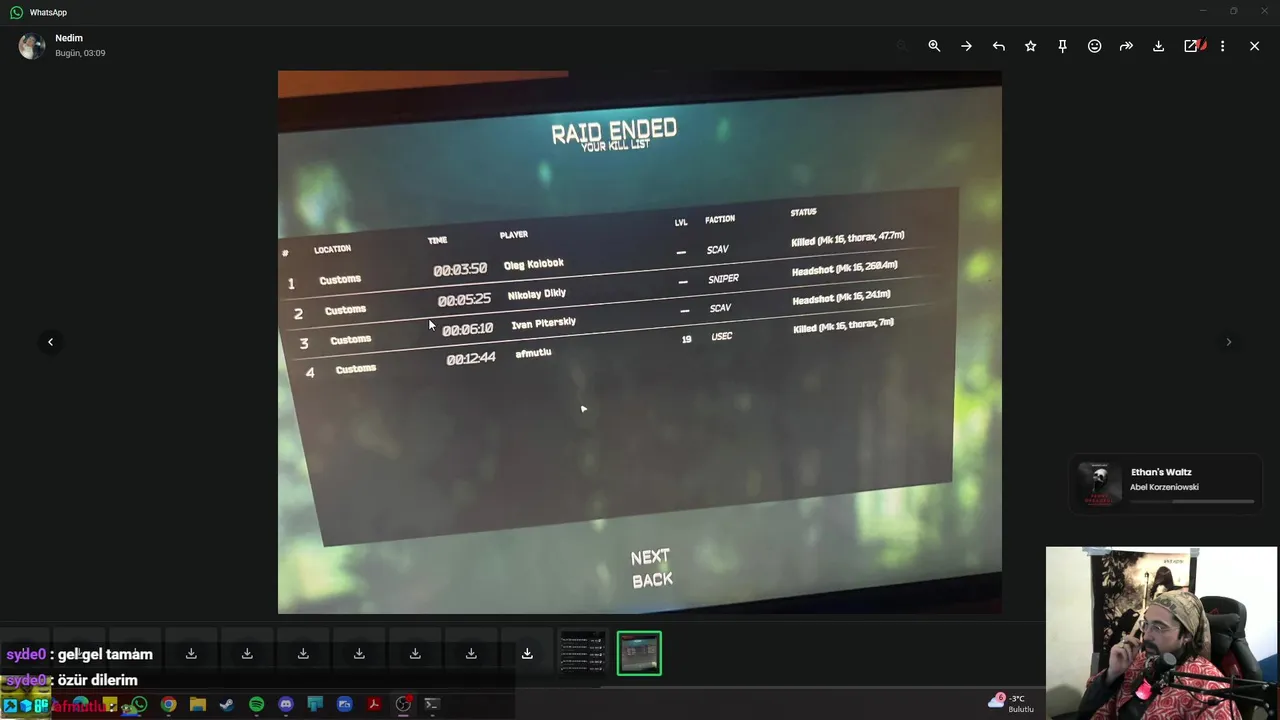1280x720 pixels.
Task: Open the terminal app from the taskbar
Action: pyautogui.click(x=432, y=705)
